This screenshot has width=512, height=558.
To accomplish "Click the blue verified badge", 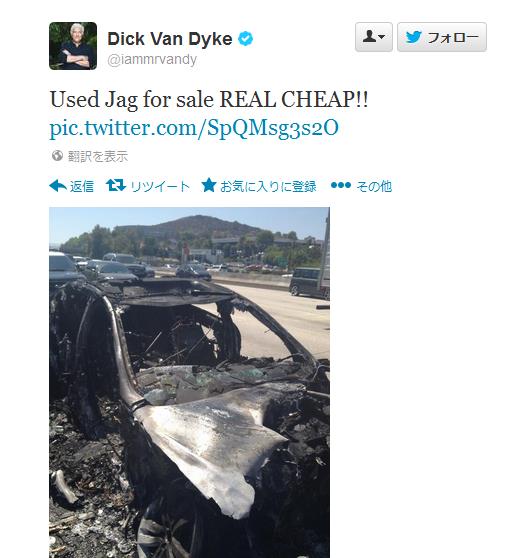I will [x=245, y=38].
